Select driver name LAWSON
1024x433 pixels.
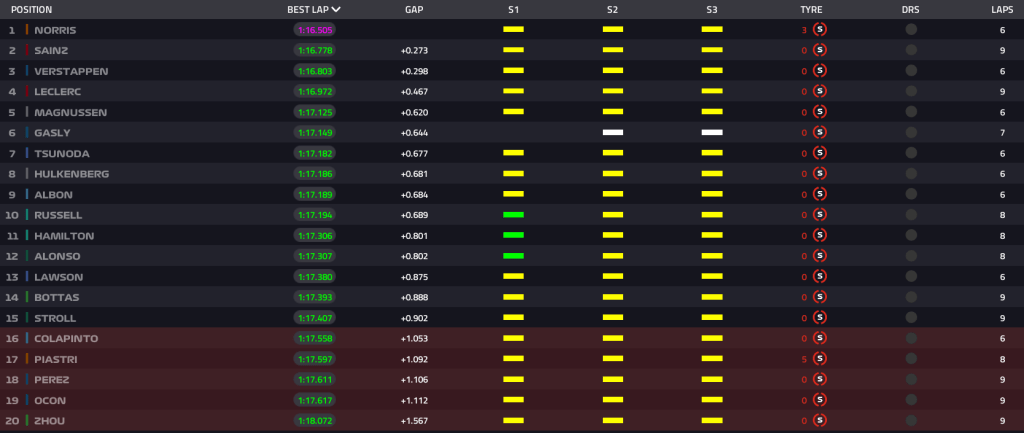[59, 277]
